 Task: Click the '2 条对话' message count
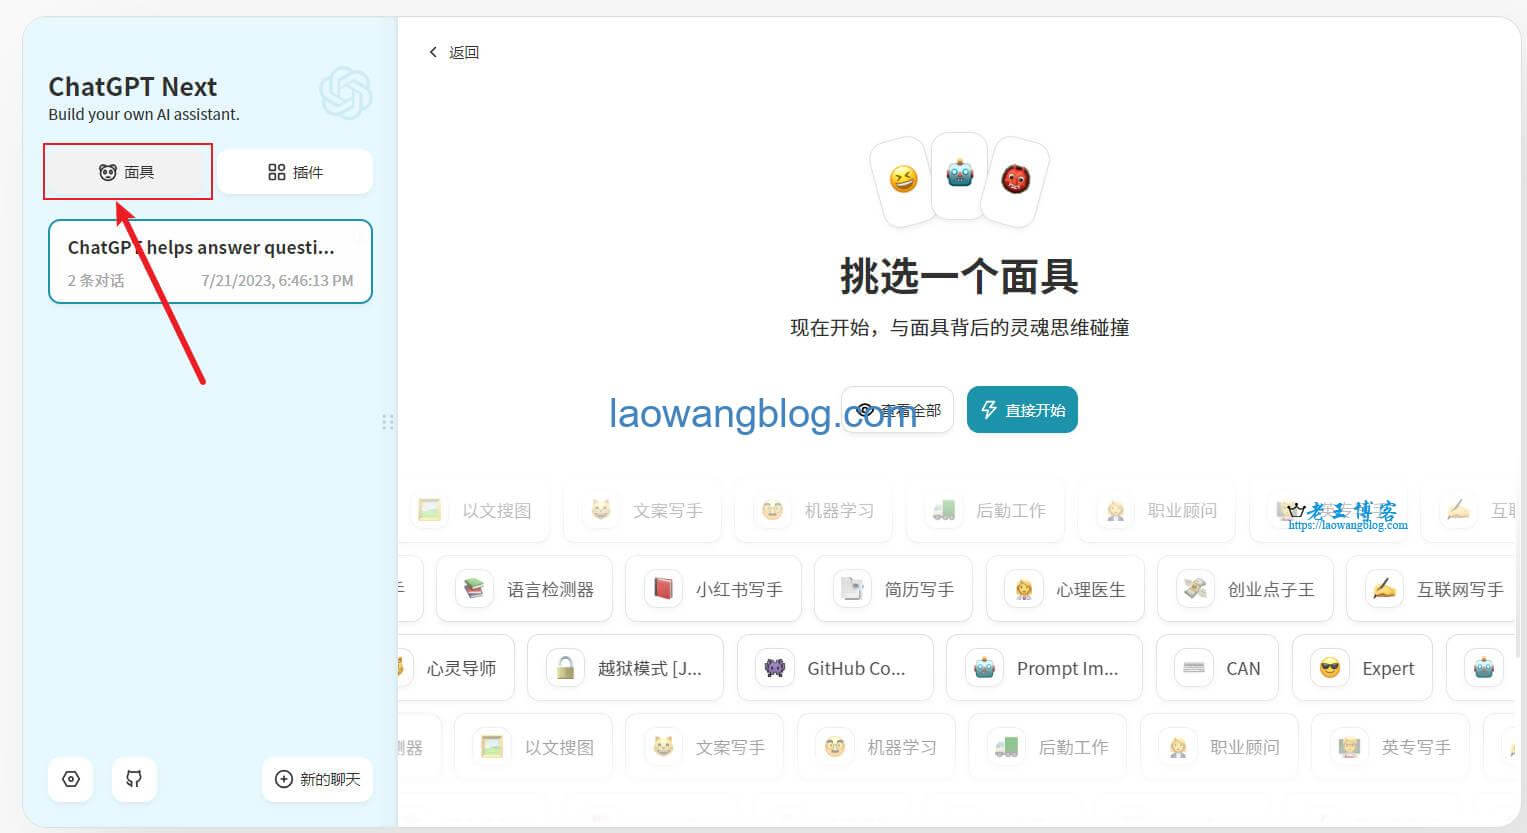(x=96, y=280)
